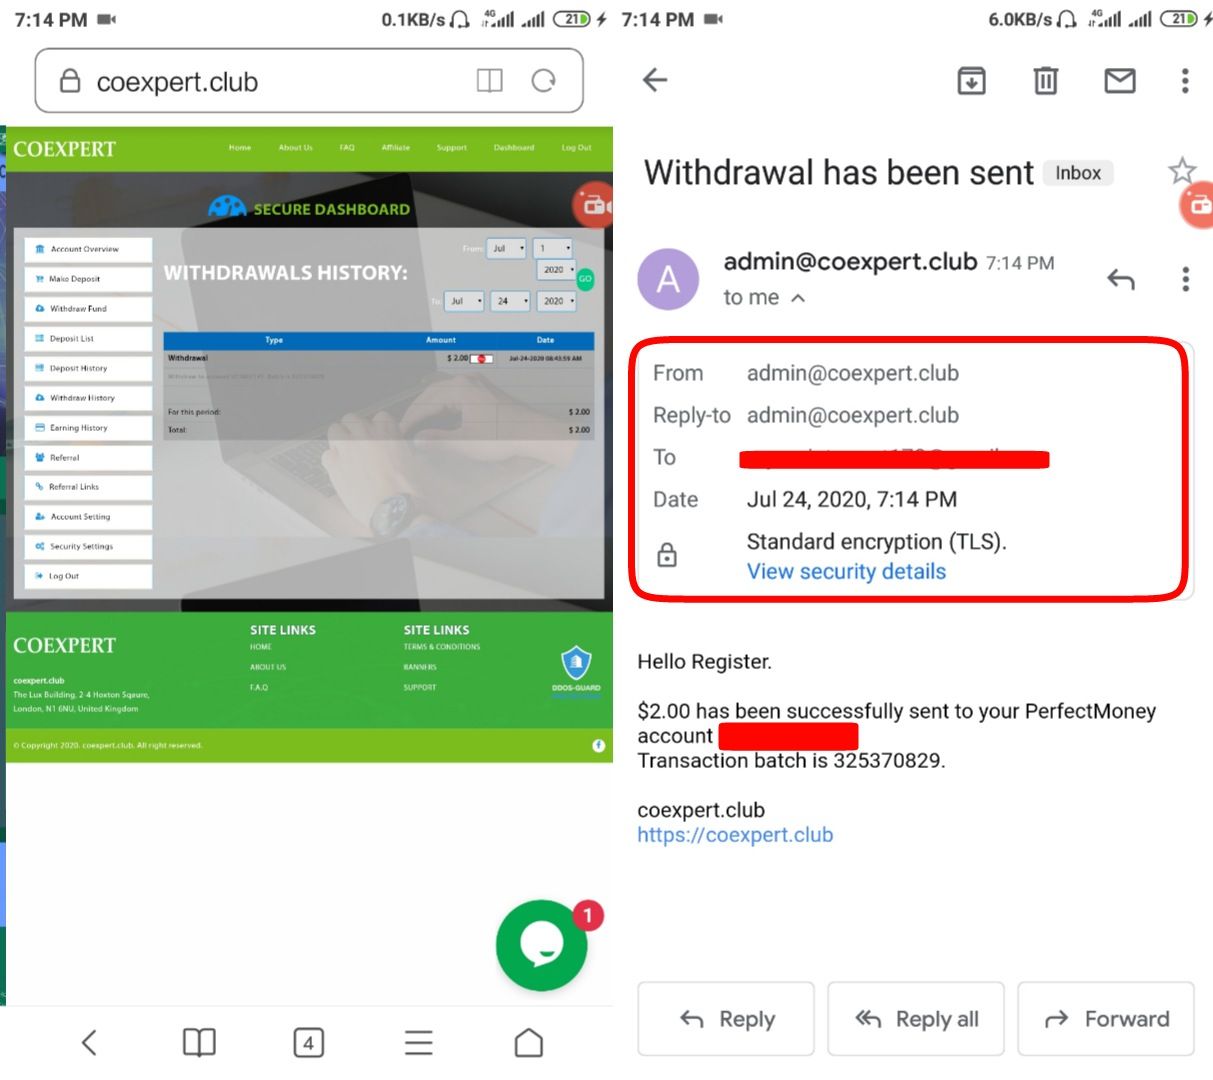This screenshot has width=1213, height=1080.
Task: Click View security details link
Action: coord(846,572)
